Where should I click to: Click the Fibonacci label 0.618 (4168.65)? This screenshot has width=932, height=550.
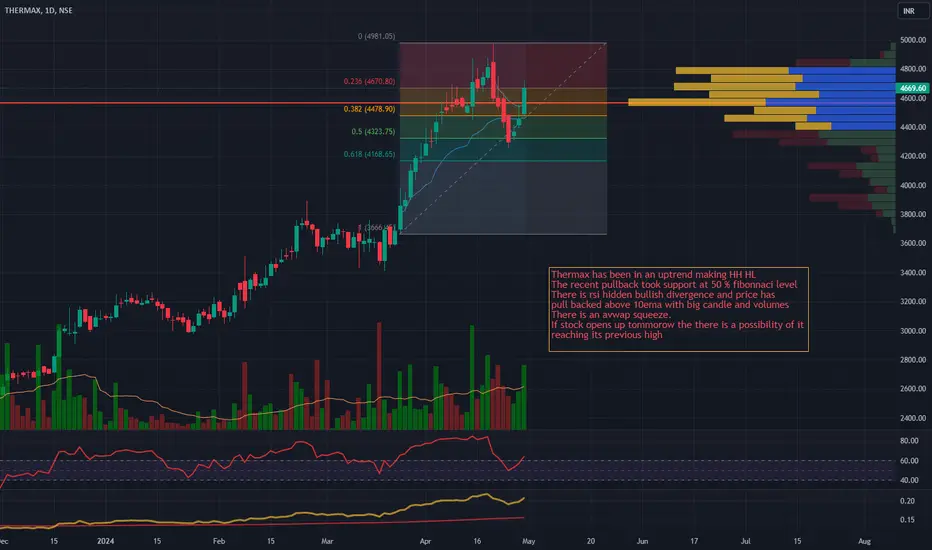pyautogui.click(x=369, y=154)
